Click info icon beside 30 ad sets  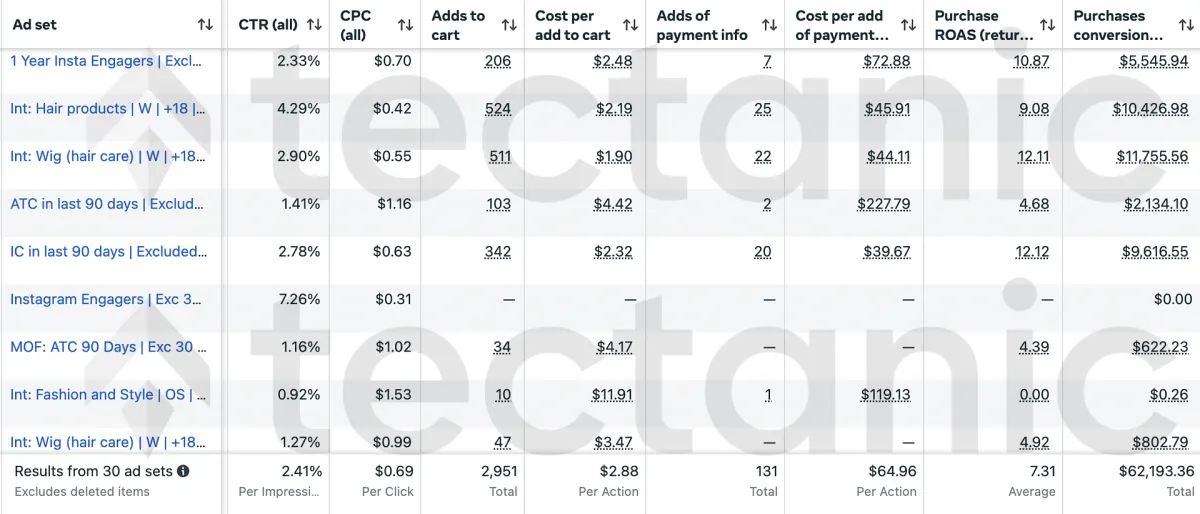click(x=184, y=471)
